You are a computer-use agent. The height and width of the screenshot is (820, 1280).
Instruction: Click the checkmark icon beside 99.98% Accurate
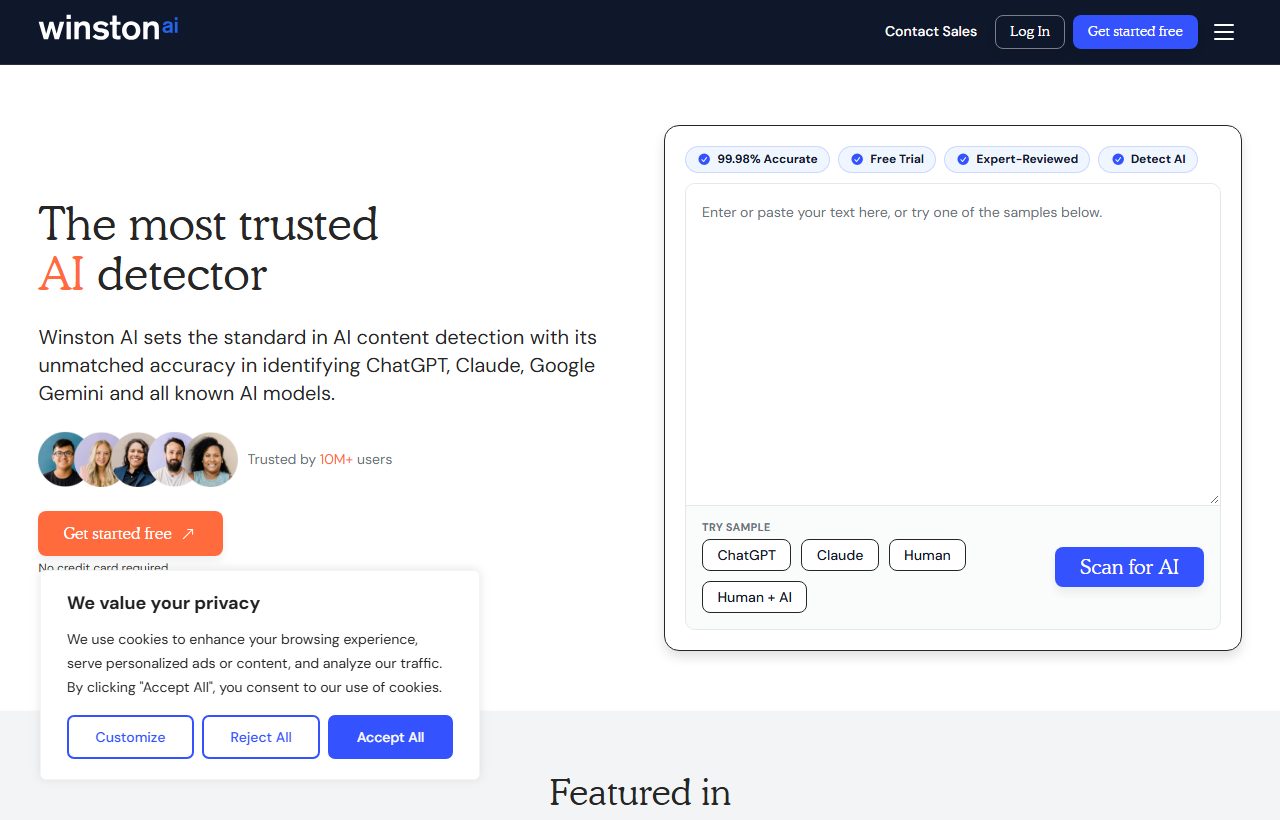coord(704,159)
